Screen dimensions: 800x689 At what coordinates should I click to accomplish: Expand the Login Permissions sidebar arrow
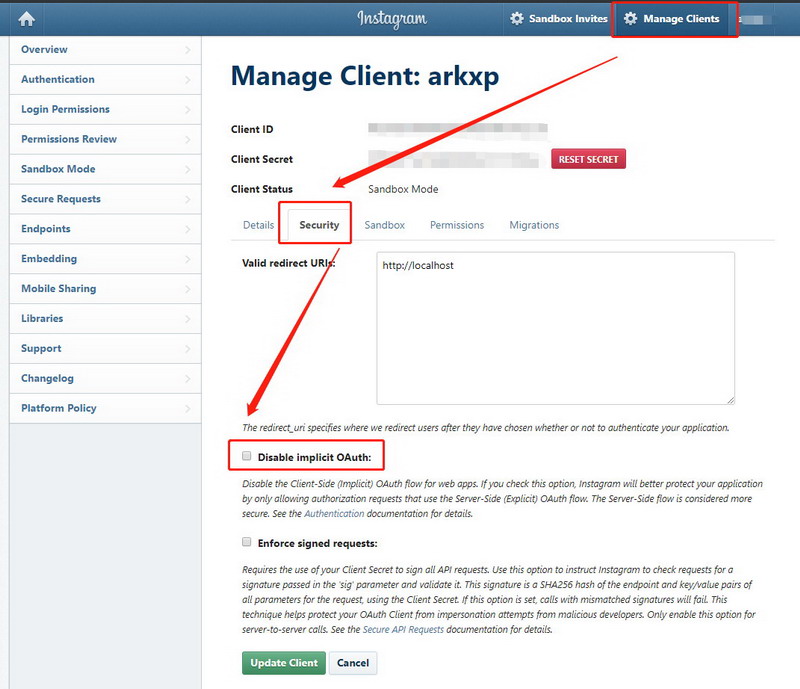188,109
